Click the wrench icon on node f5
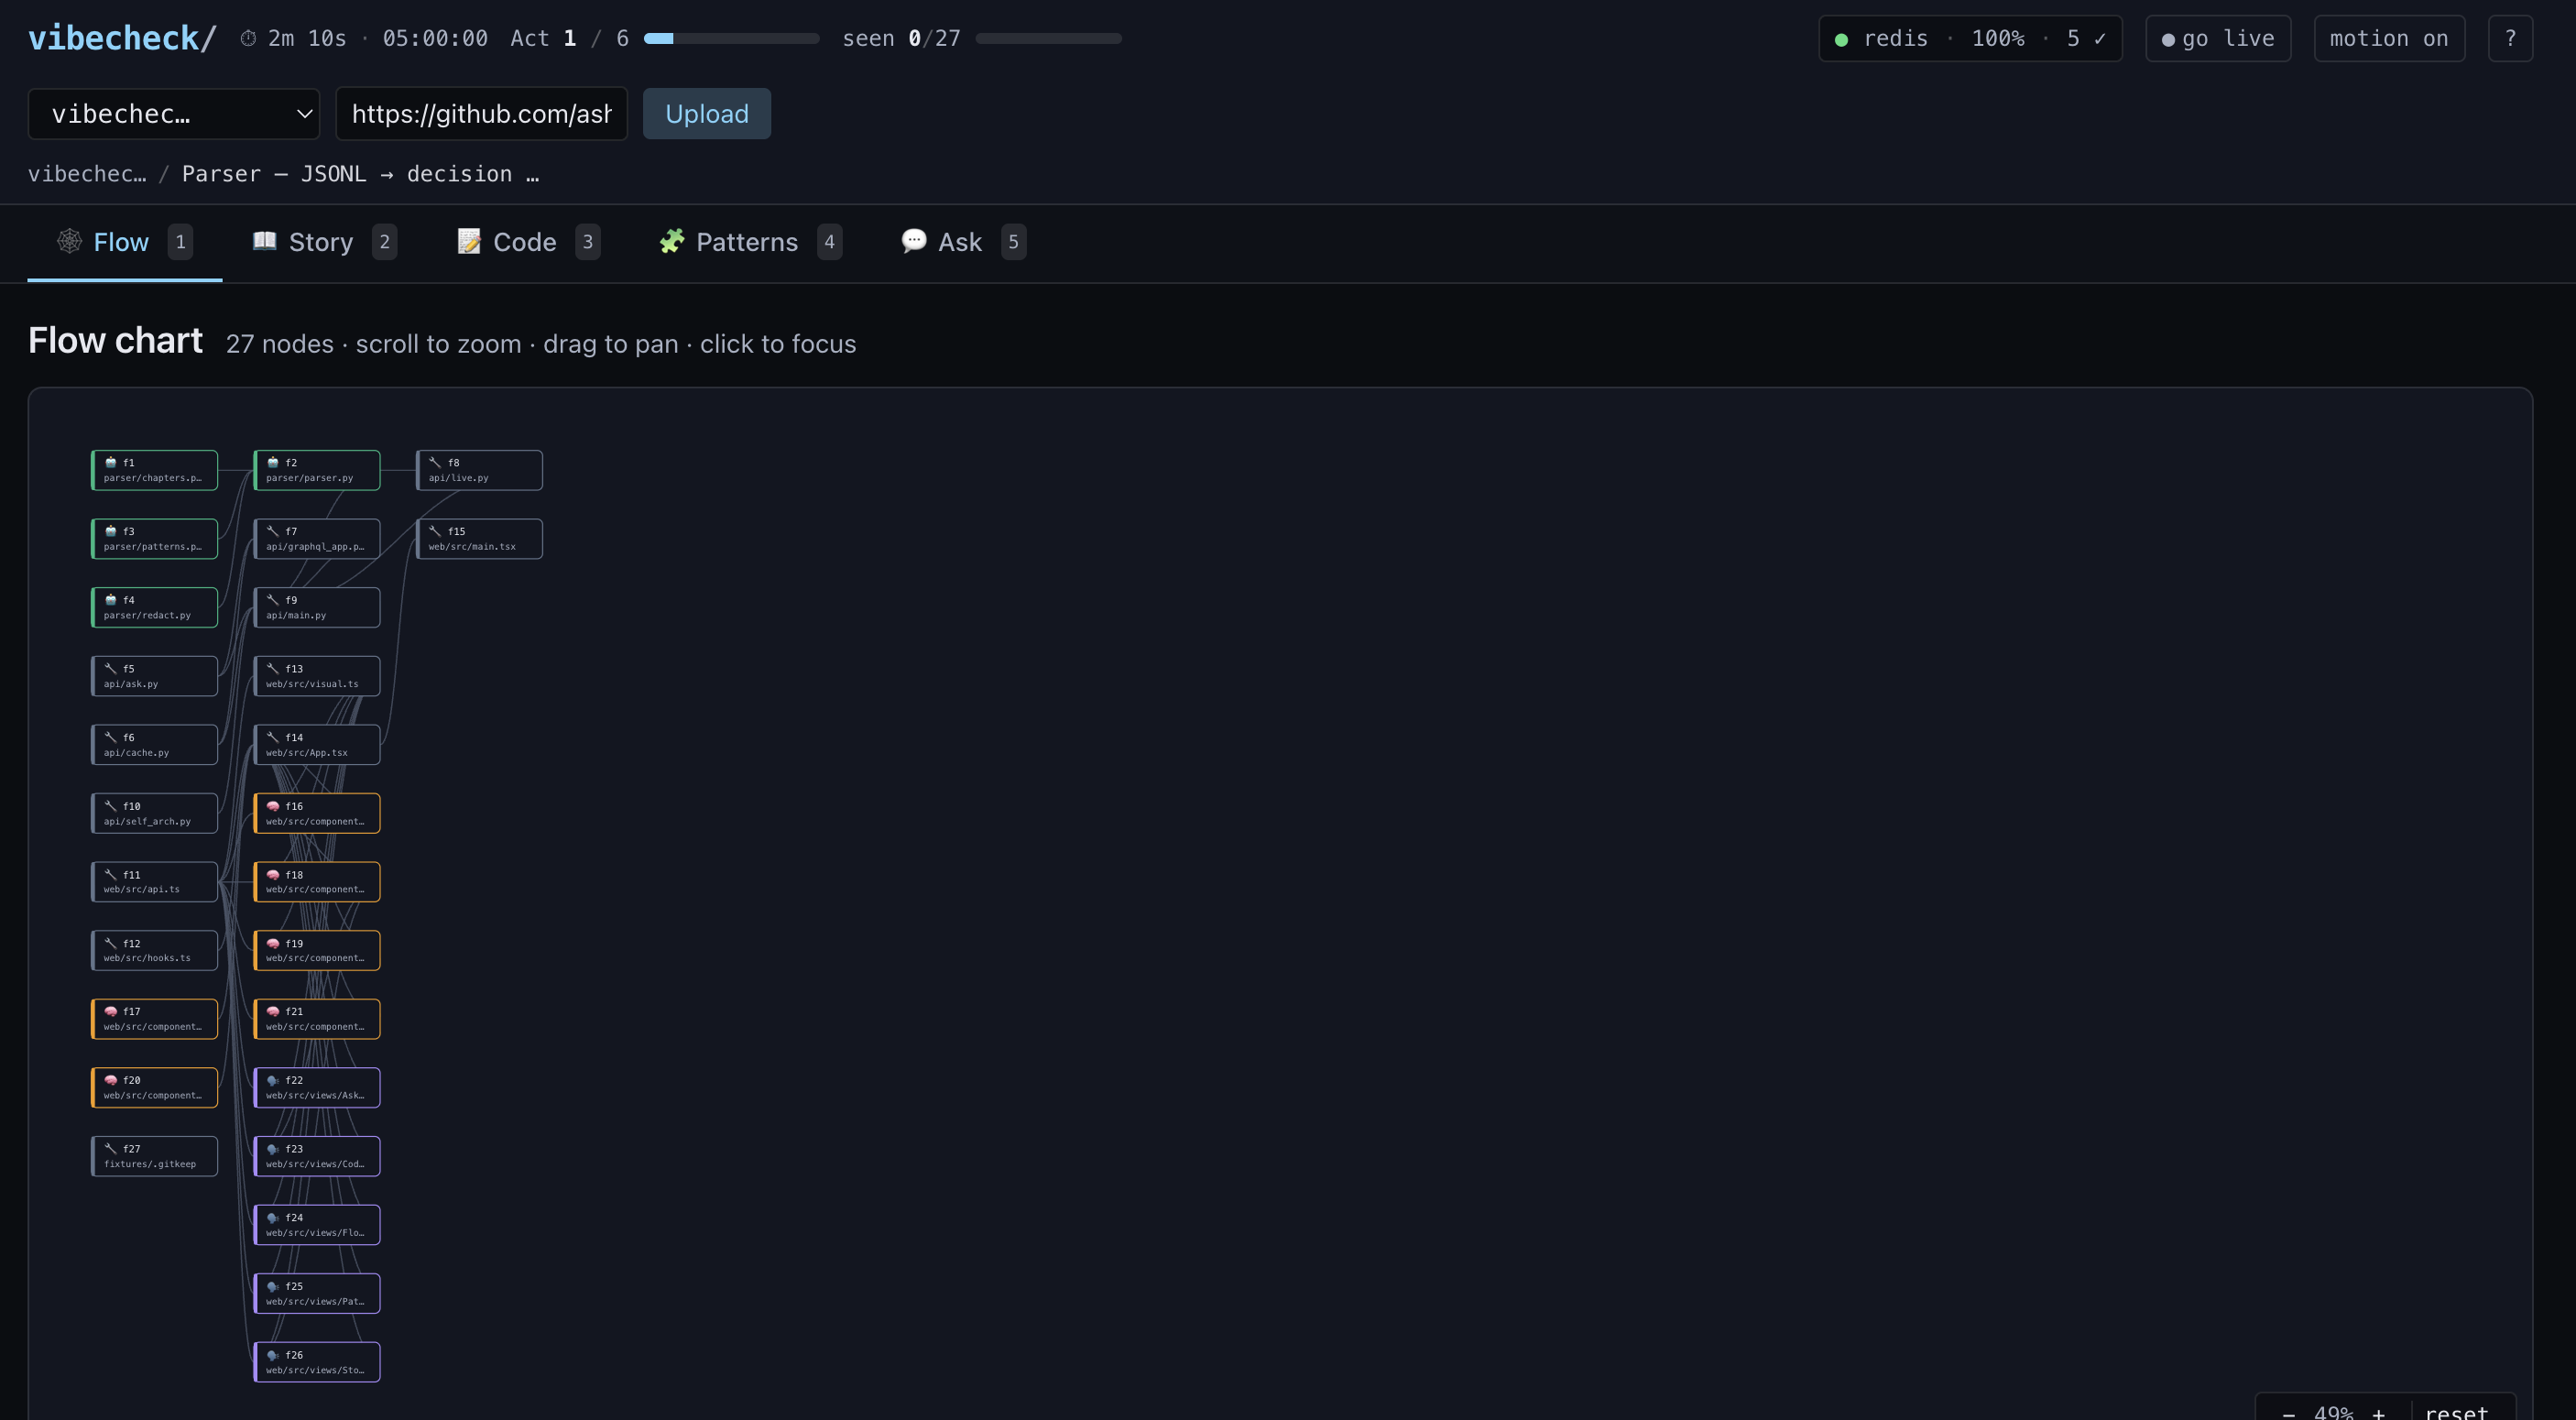This screenshot has width=2576, height=1420. click(111, 668)
